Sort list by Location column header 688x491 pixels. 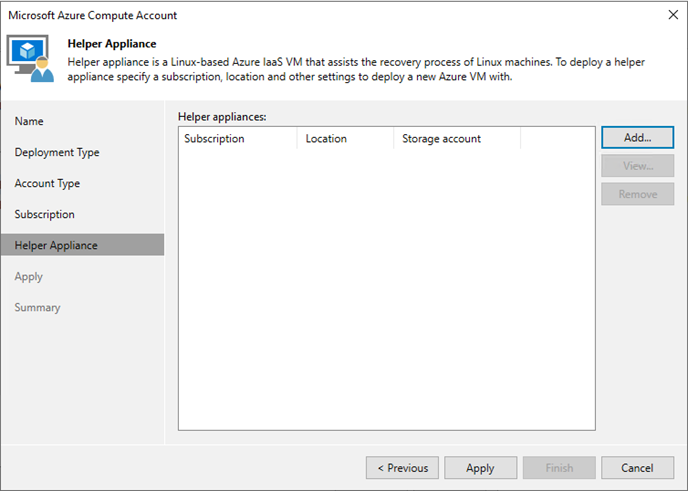[345, 139]
